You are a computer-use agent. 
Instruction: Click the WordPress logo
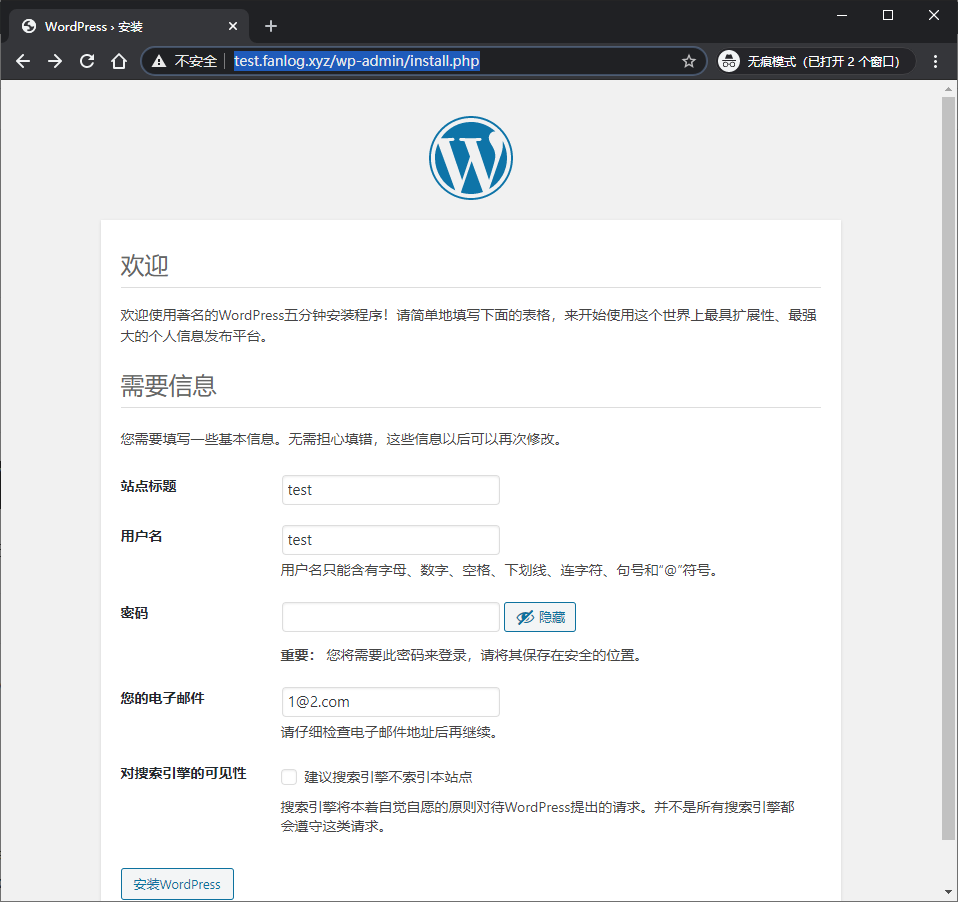pos(470,158)
